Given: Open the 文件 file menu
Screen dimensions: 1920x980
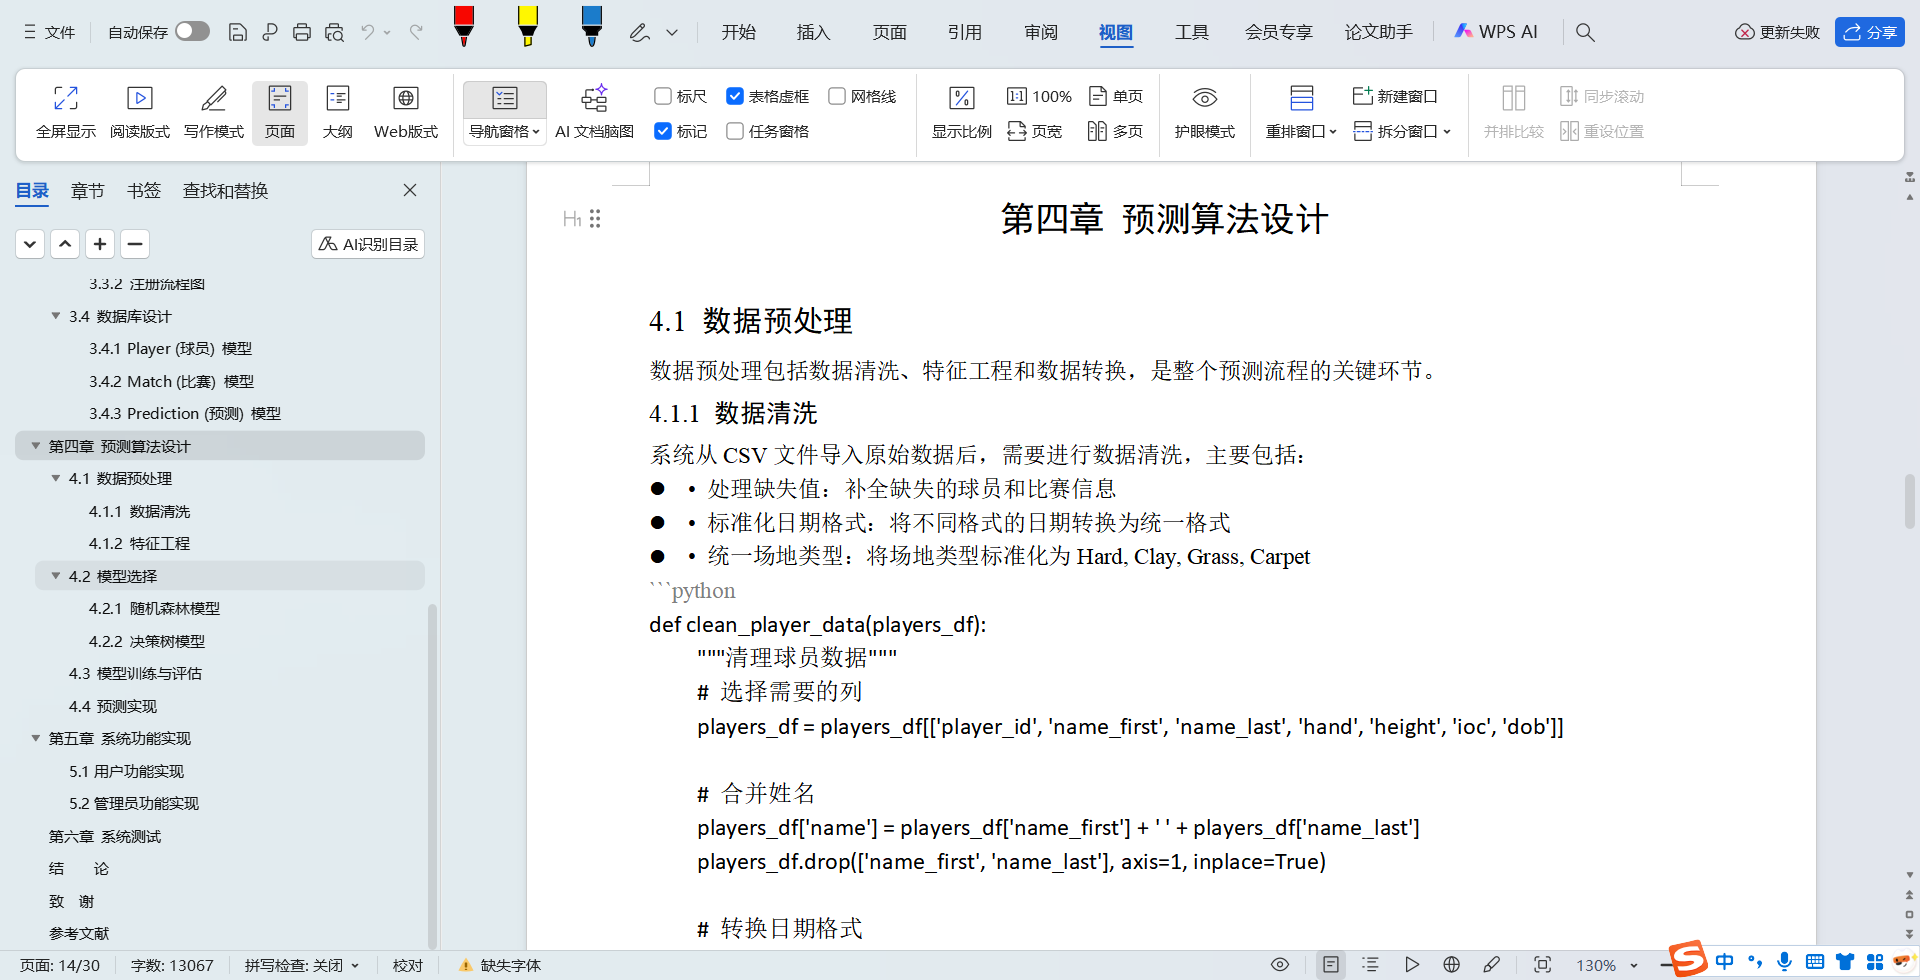Looking at the screenshot, I should (x=49, y=32).
